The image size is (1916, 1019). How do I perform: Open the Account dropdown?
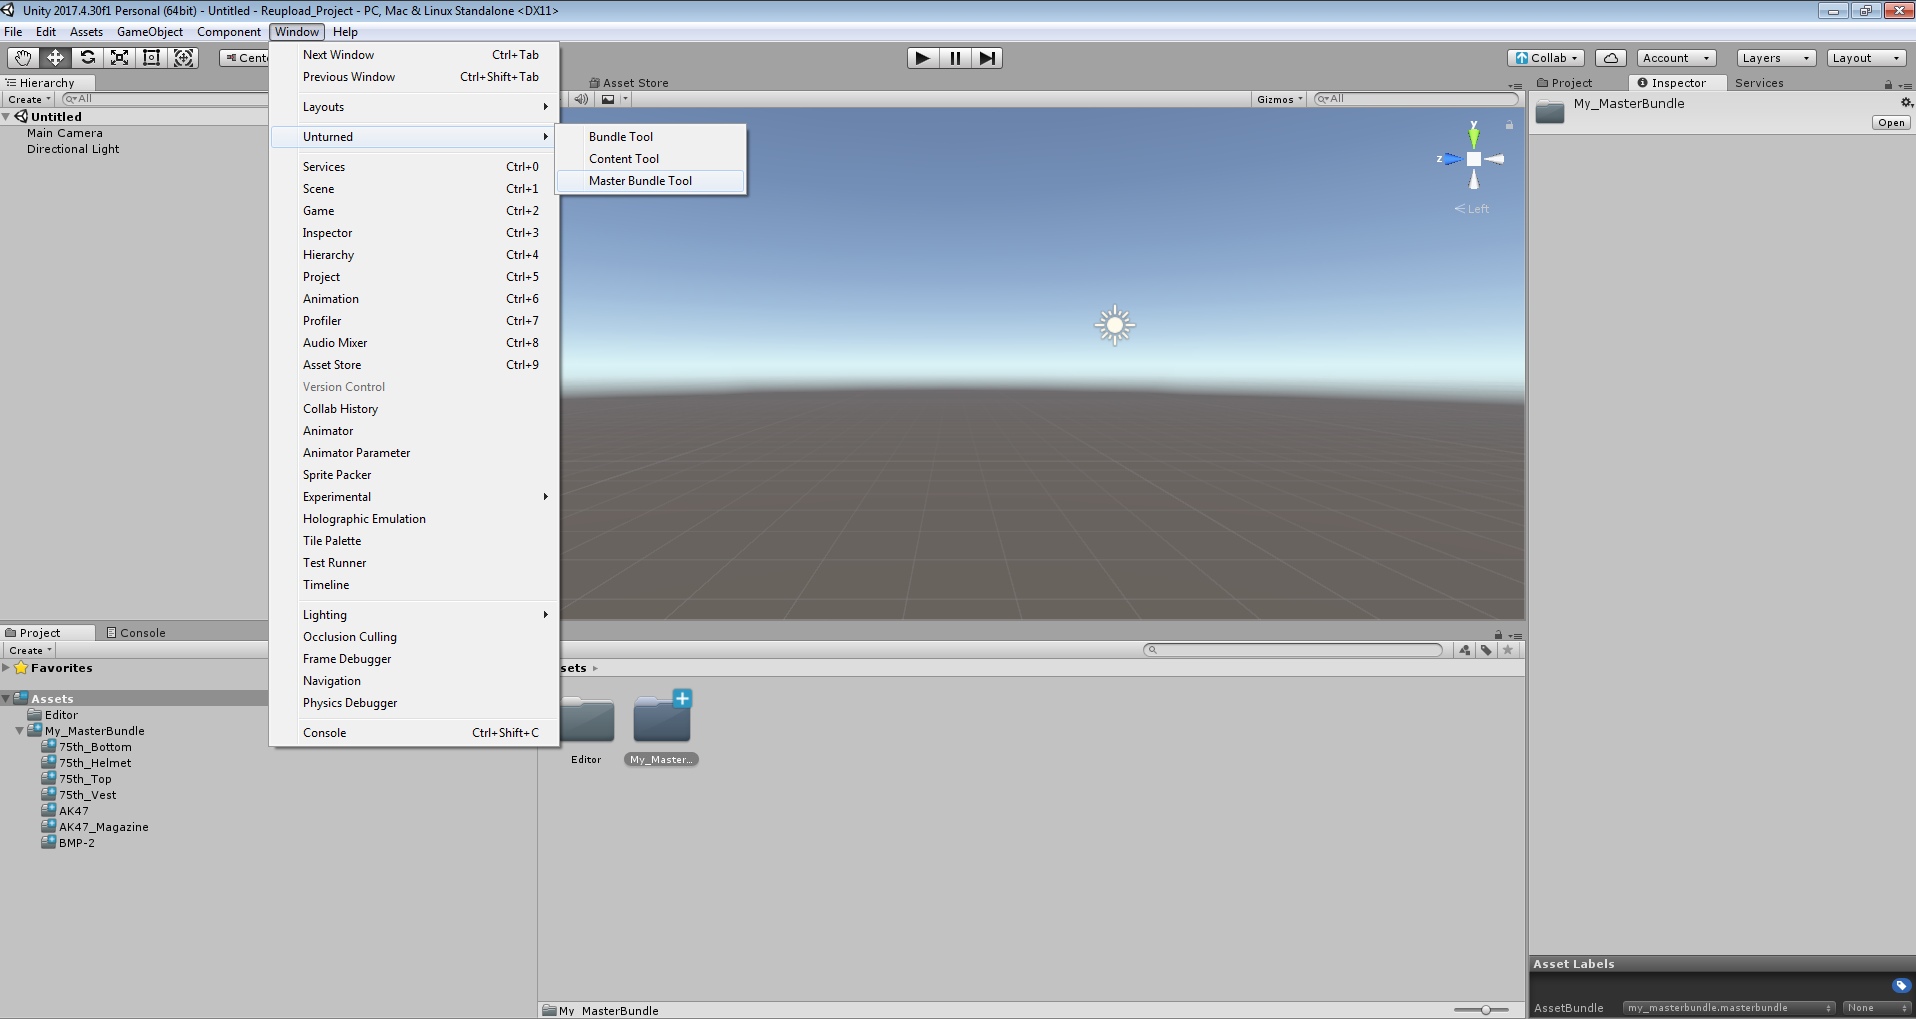(x=1676, y=58)
